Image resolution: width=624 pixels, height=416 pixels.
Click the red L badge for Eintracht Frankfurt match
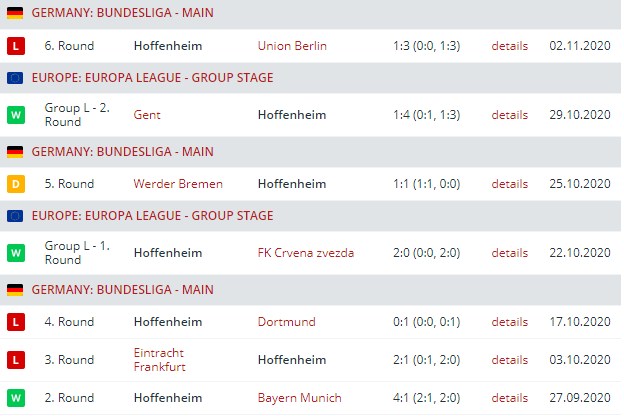tap(15, 359)
